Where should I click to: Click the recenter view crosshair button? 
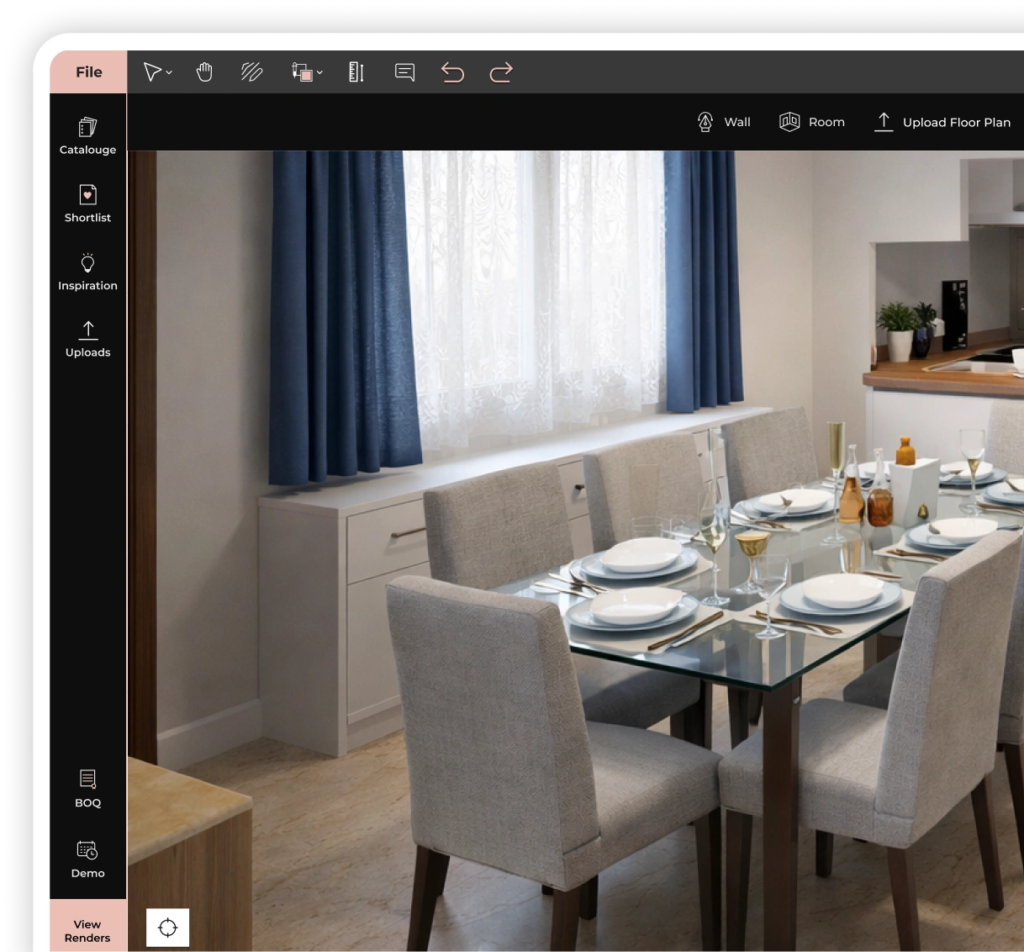168,927
